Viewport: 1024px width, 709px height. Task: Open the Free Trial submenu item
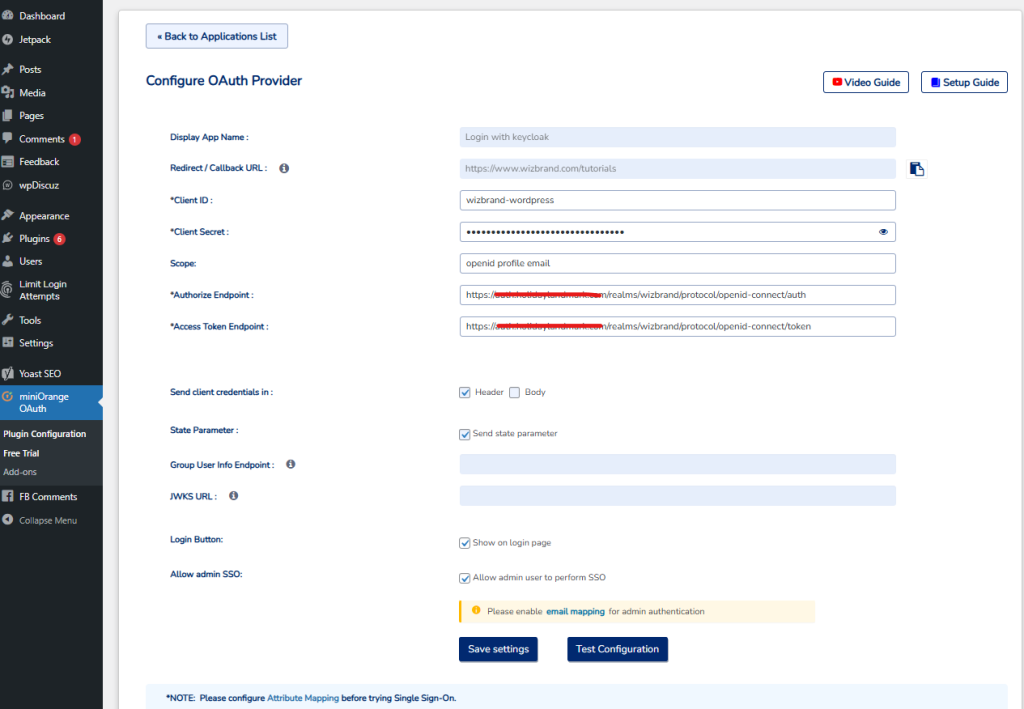tap(21, 453)
